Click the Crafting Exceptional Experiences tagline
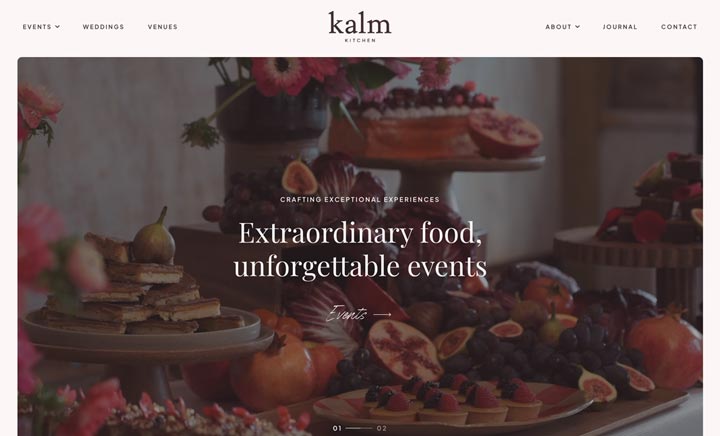Image resolution: width=720 pixels, height=436 pixels. click(360, 200)
